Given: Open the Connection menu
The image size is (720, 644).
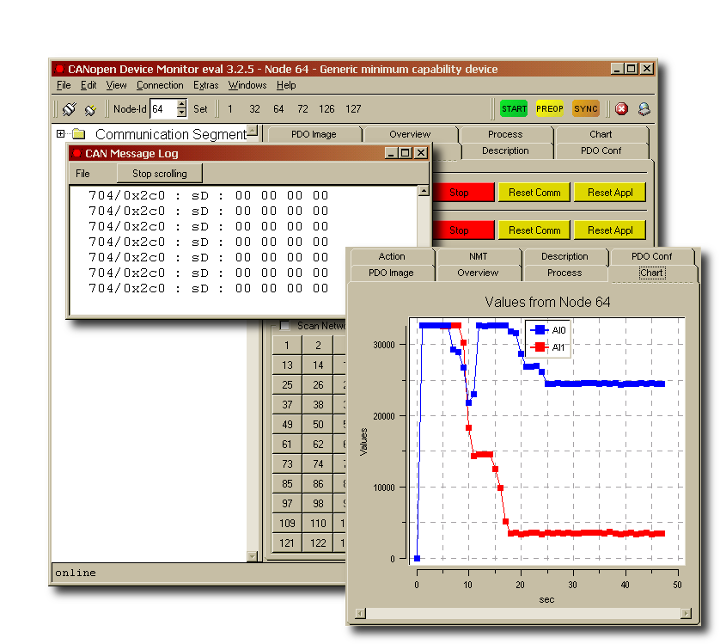Looking at the screenshot, I should coord(159,85).
